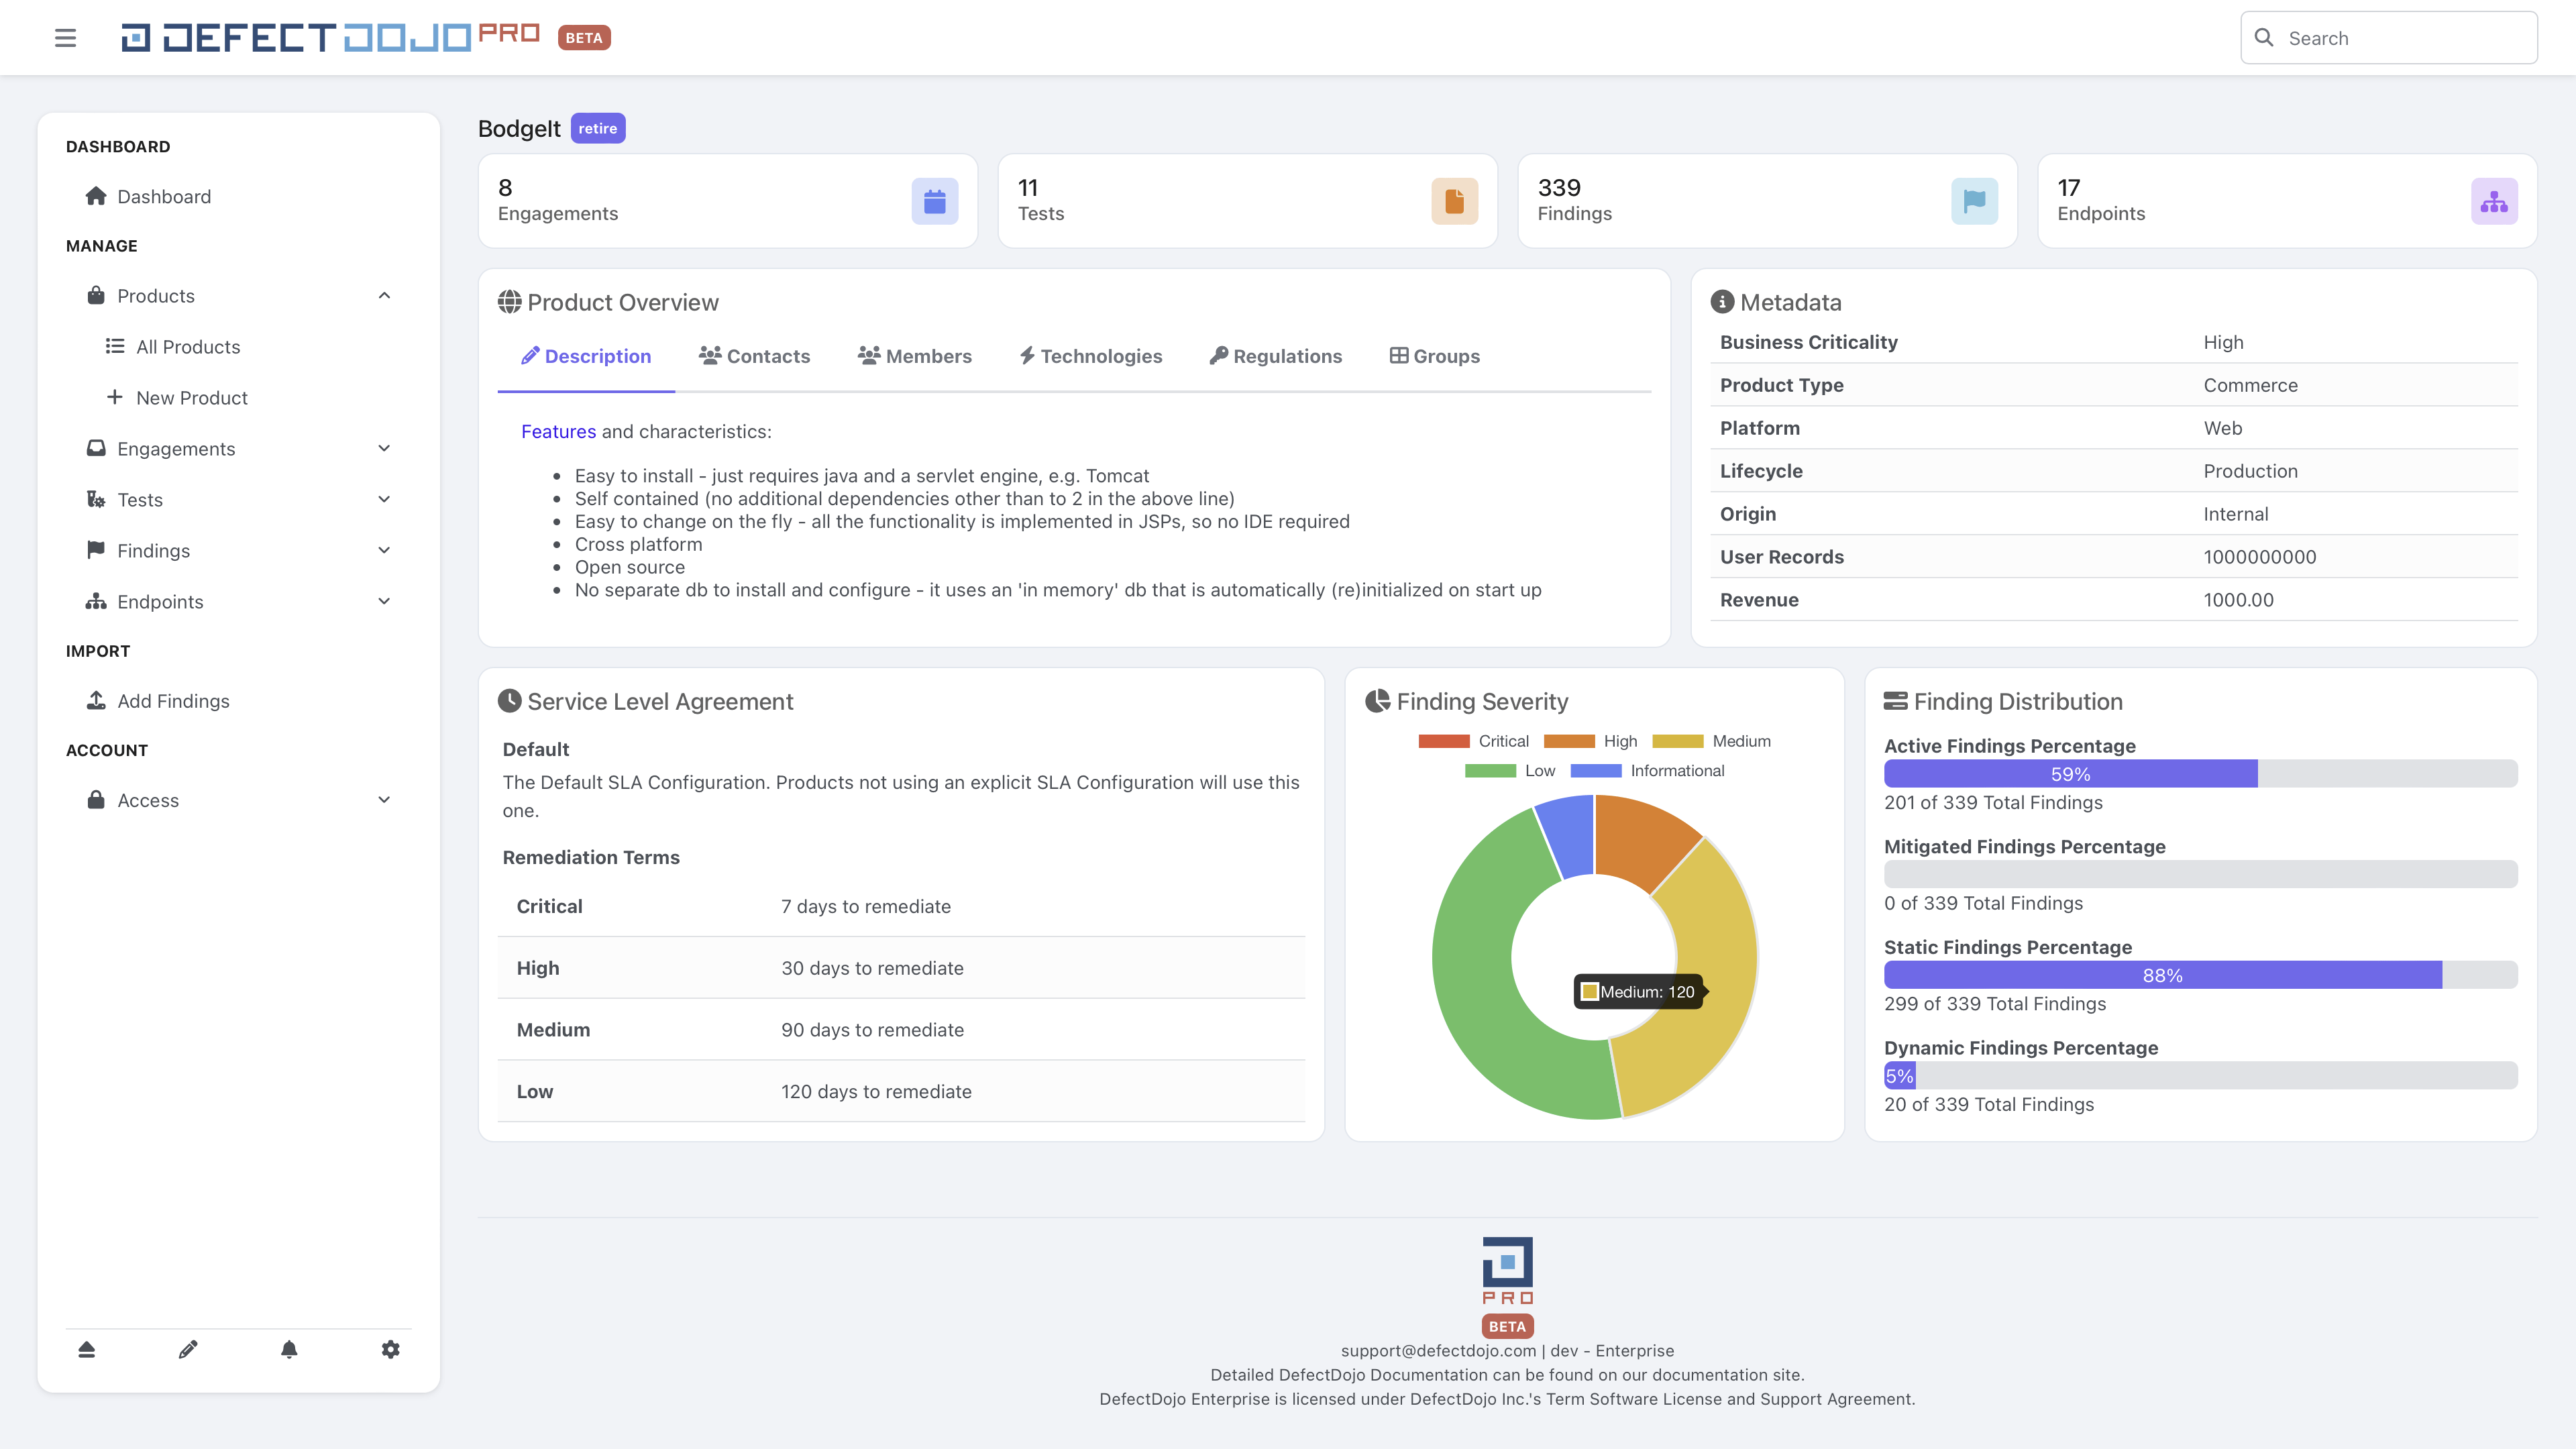2576x1449 pixels.
Task: Click the edit pencil at sidebar bottom
Action: click(188, 1349)
